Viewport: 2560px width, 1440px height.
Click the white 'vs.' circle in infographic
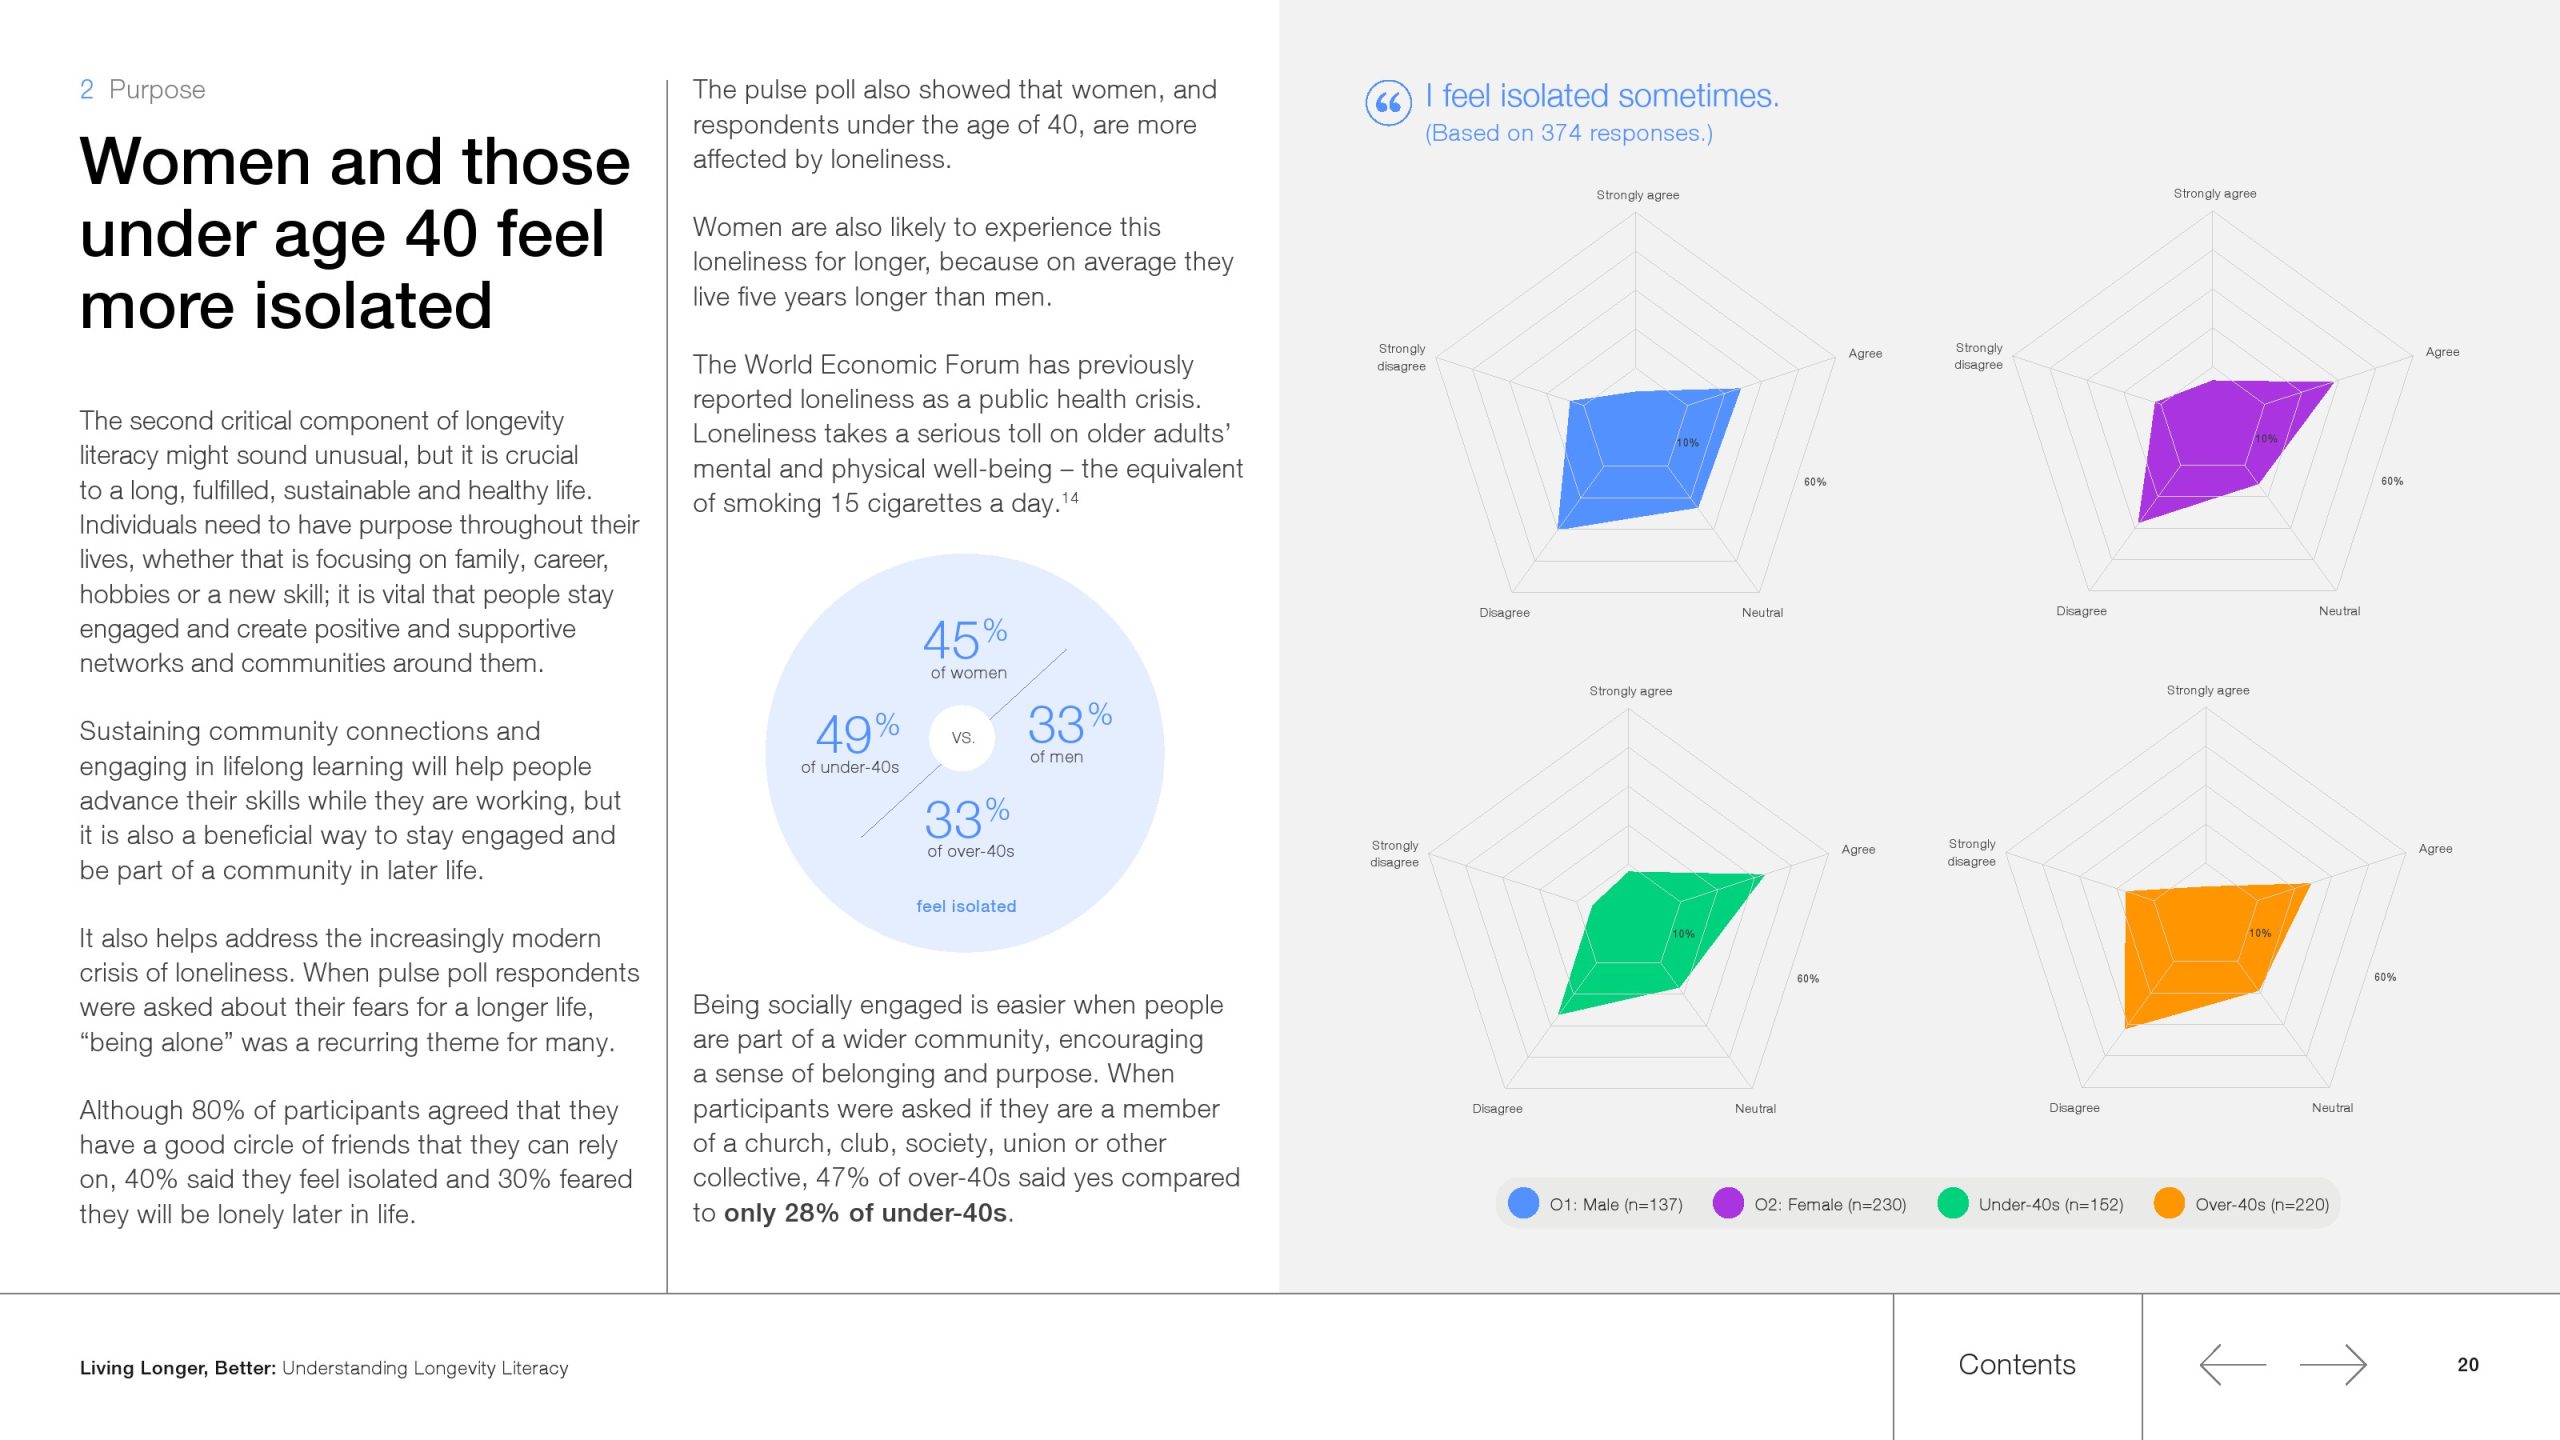[x=962, y=738]
